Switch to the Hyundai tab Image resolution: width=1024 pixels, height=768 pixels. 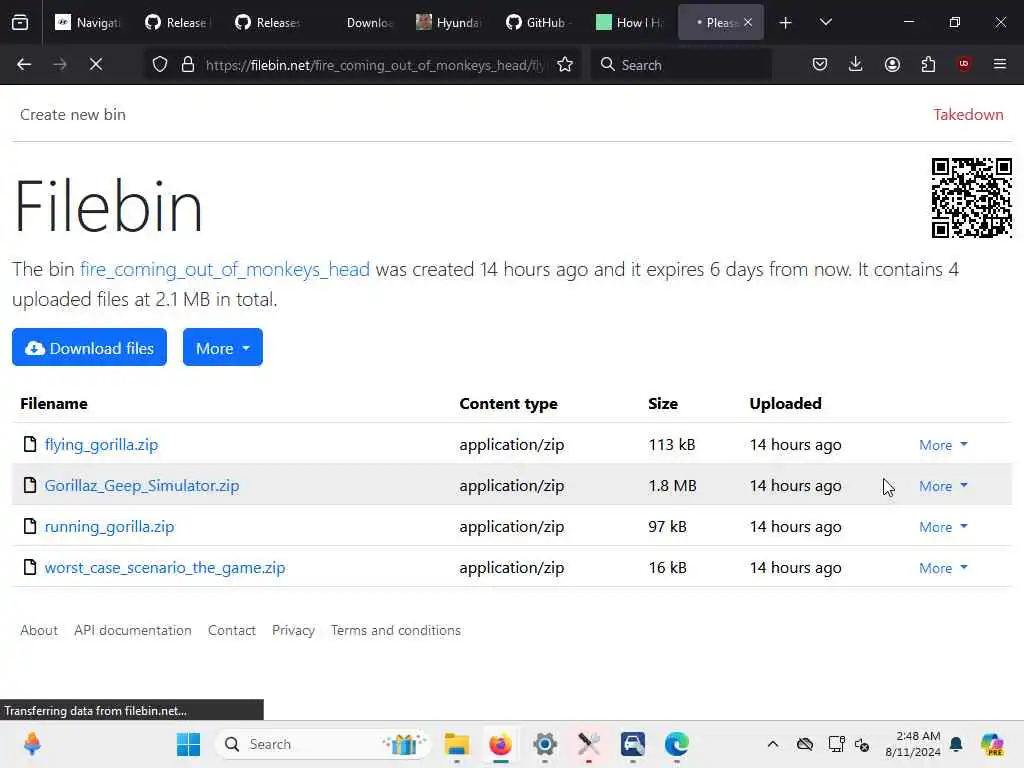tap(449, 22)
